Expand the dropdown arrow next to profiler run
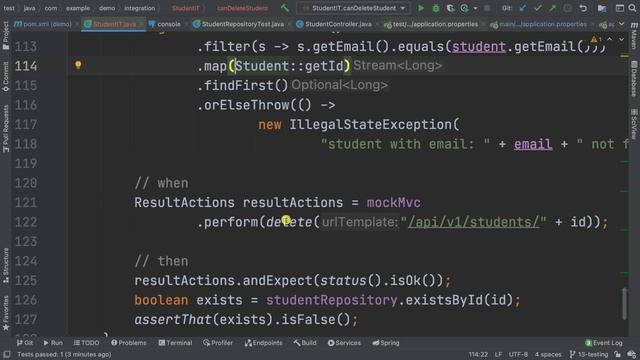Viewport: 640px width, 360px height. (x=475, y=8)
